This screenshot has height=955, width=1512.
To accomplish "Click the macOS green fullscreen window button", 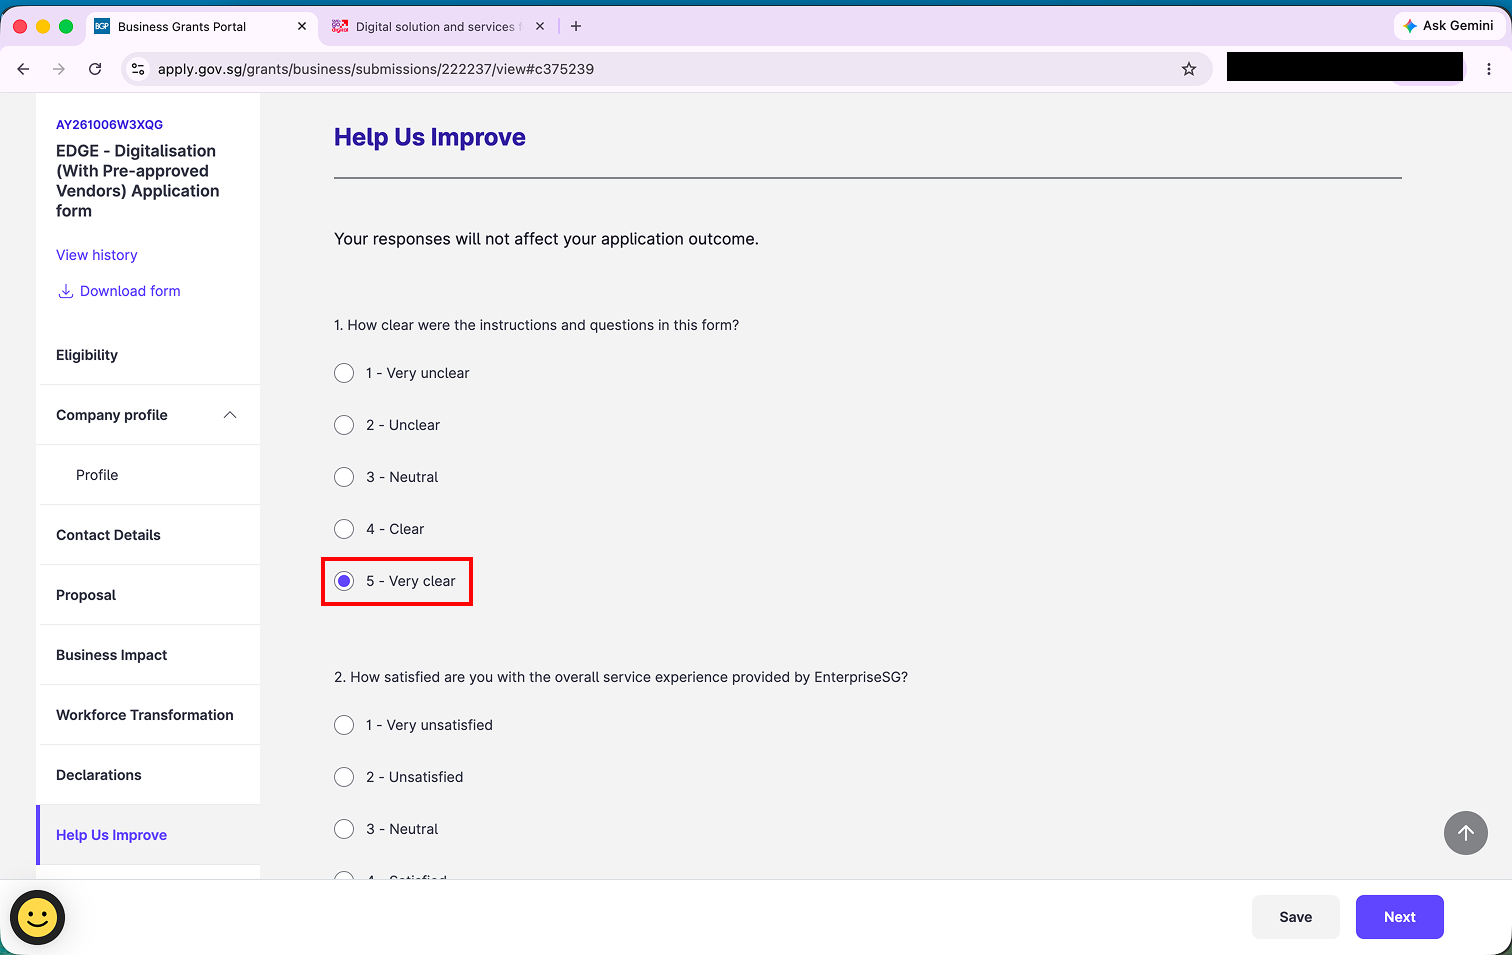I will (x=66, y=26).
